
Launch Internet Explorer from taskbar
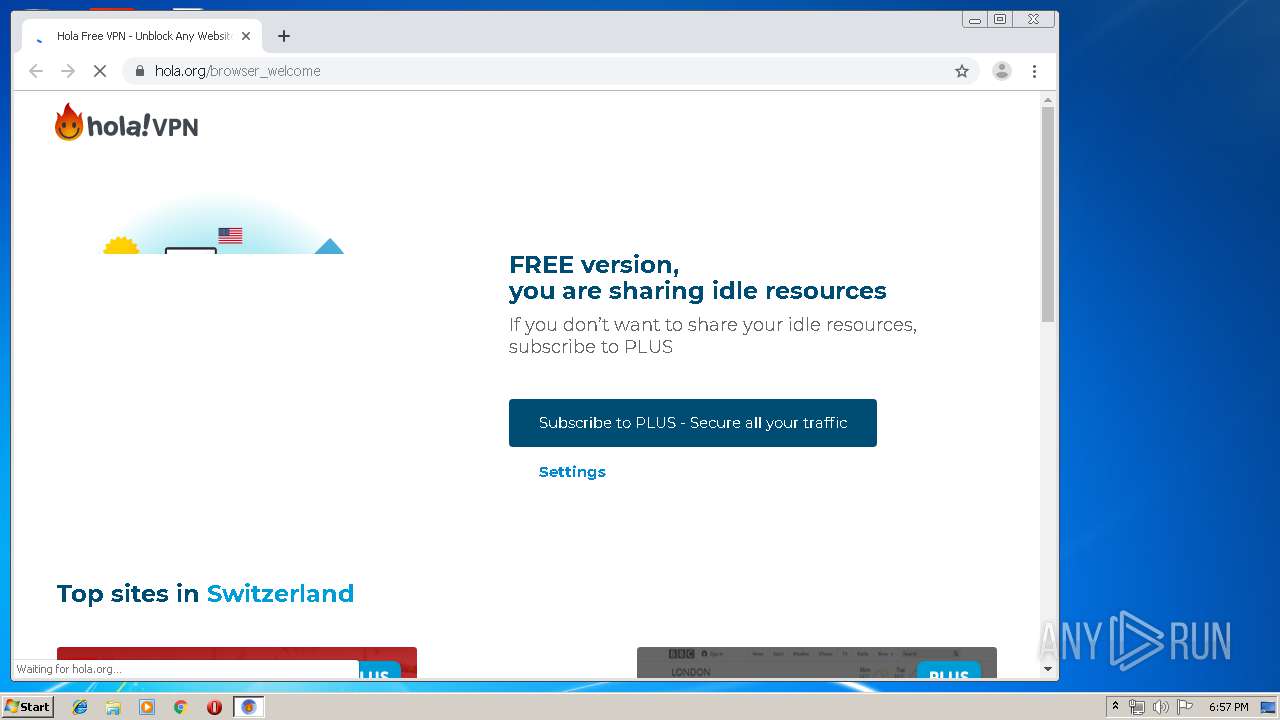pos(80,707)
